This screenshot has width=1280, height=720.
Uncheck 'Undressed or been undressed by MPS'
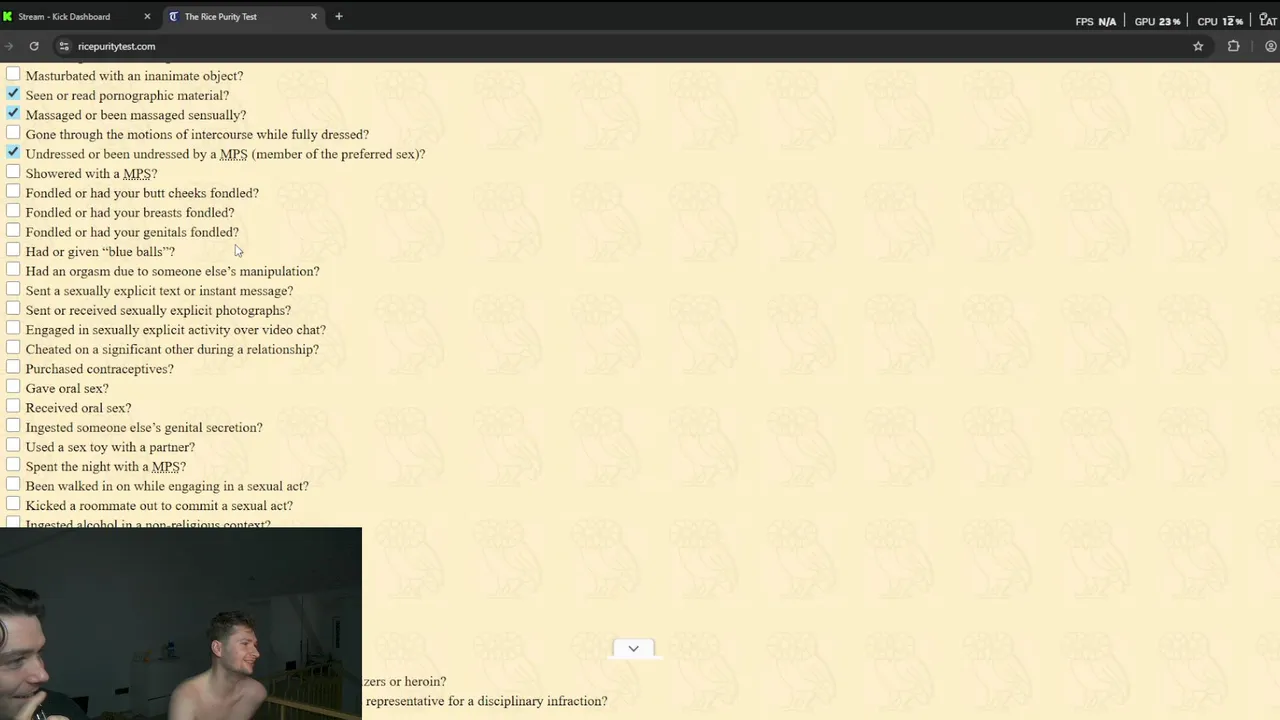(x=13, y=153)
